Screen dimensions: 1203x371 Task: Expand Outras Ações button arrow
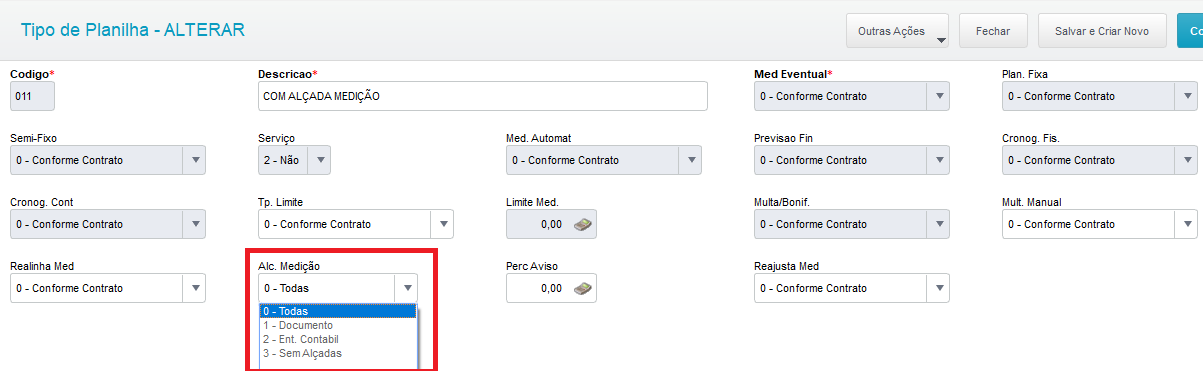point(941,41)
